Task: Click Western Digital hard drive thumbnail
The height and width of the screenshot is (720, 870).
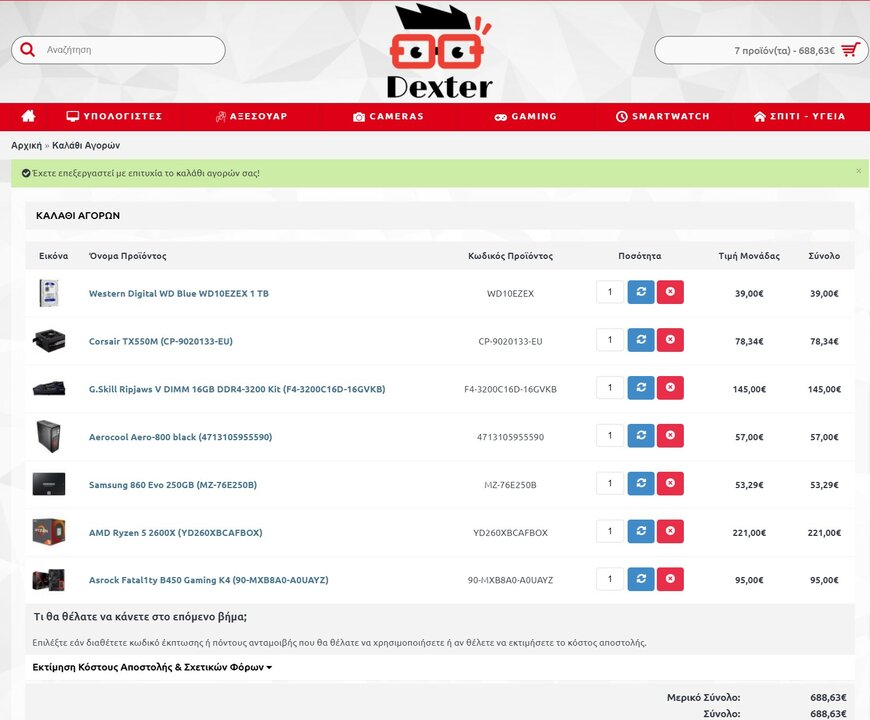Action: click(x=49, y=293)
